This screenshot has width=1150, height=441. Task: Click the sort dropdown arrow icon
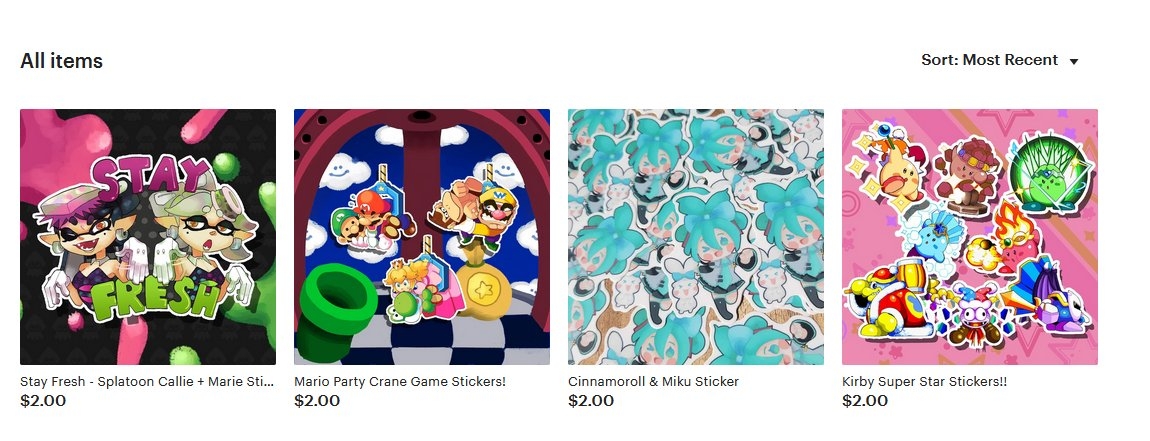pyautogui.click(x=1074, y=62)
